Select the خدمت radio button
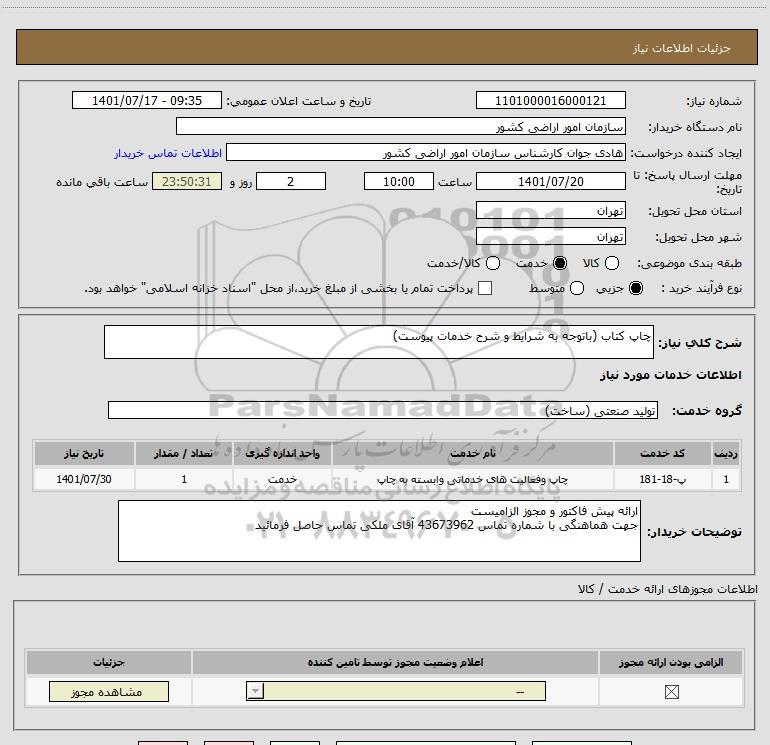770x745 pixels. pos(560,263)
